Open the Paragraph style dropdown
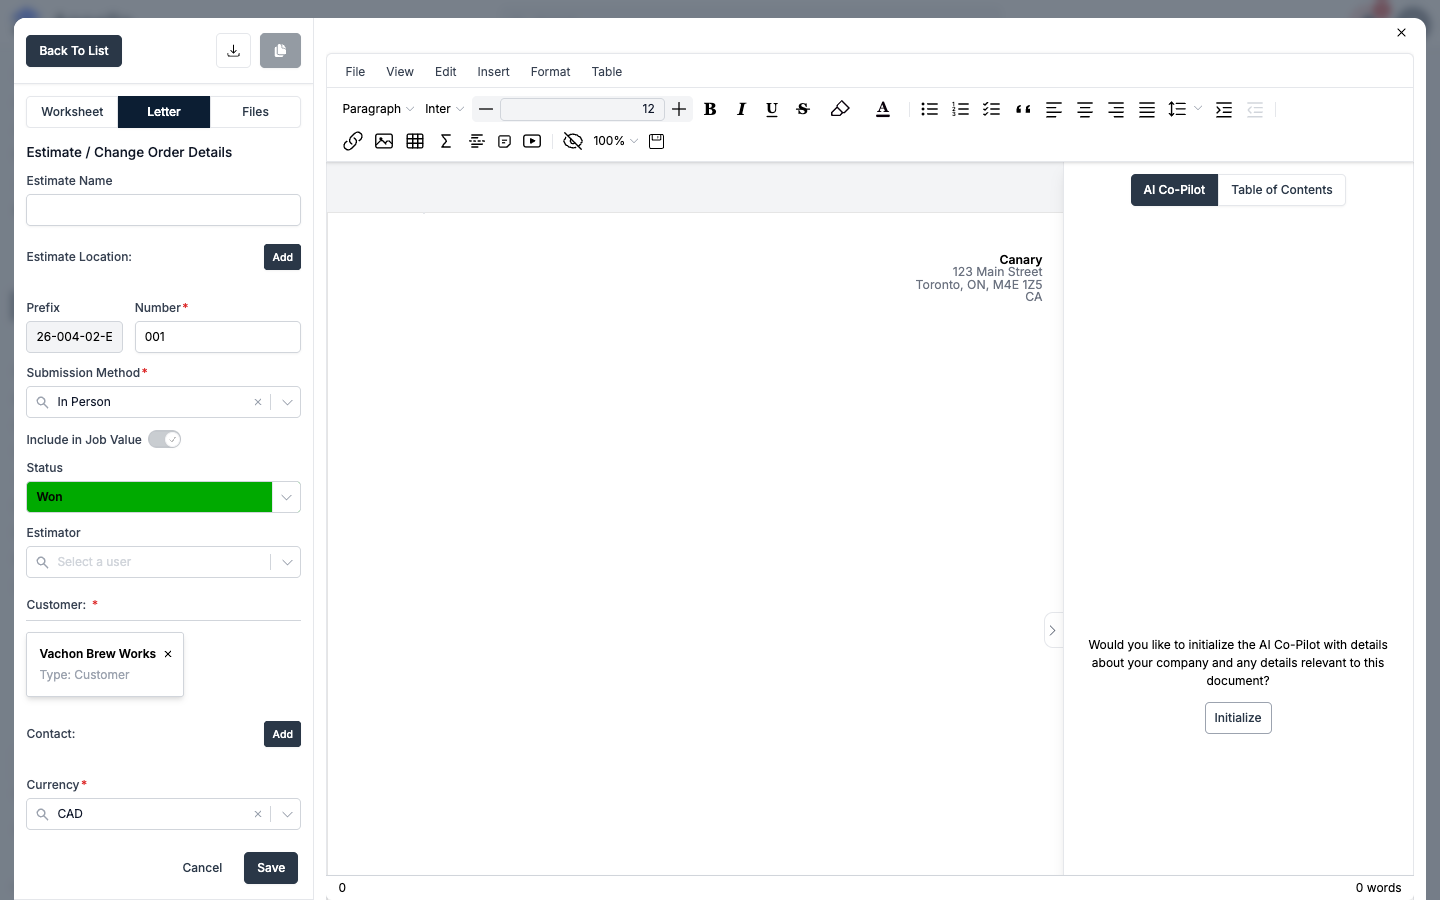Screen dimensions: 1440x918 [378, 109]
